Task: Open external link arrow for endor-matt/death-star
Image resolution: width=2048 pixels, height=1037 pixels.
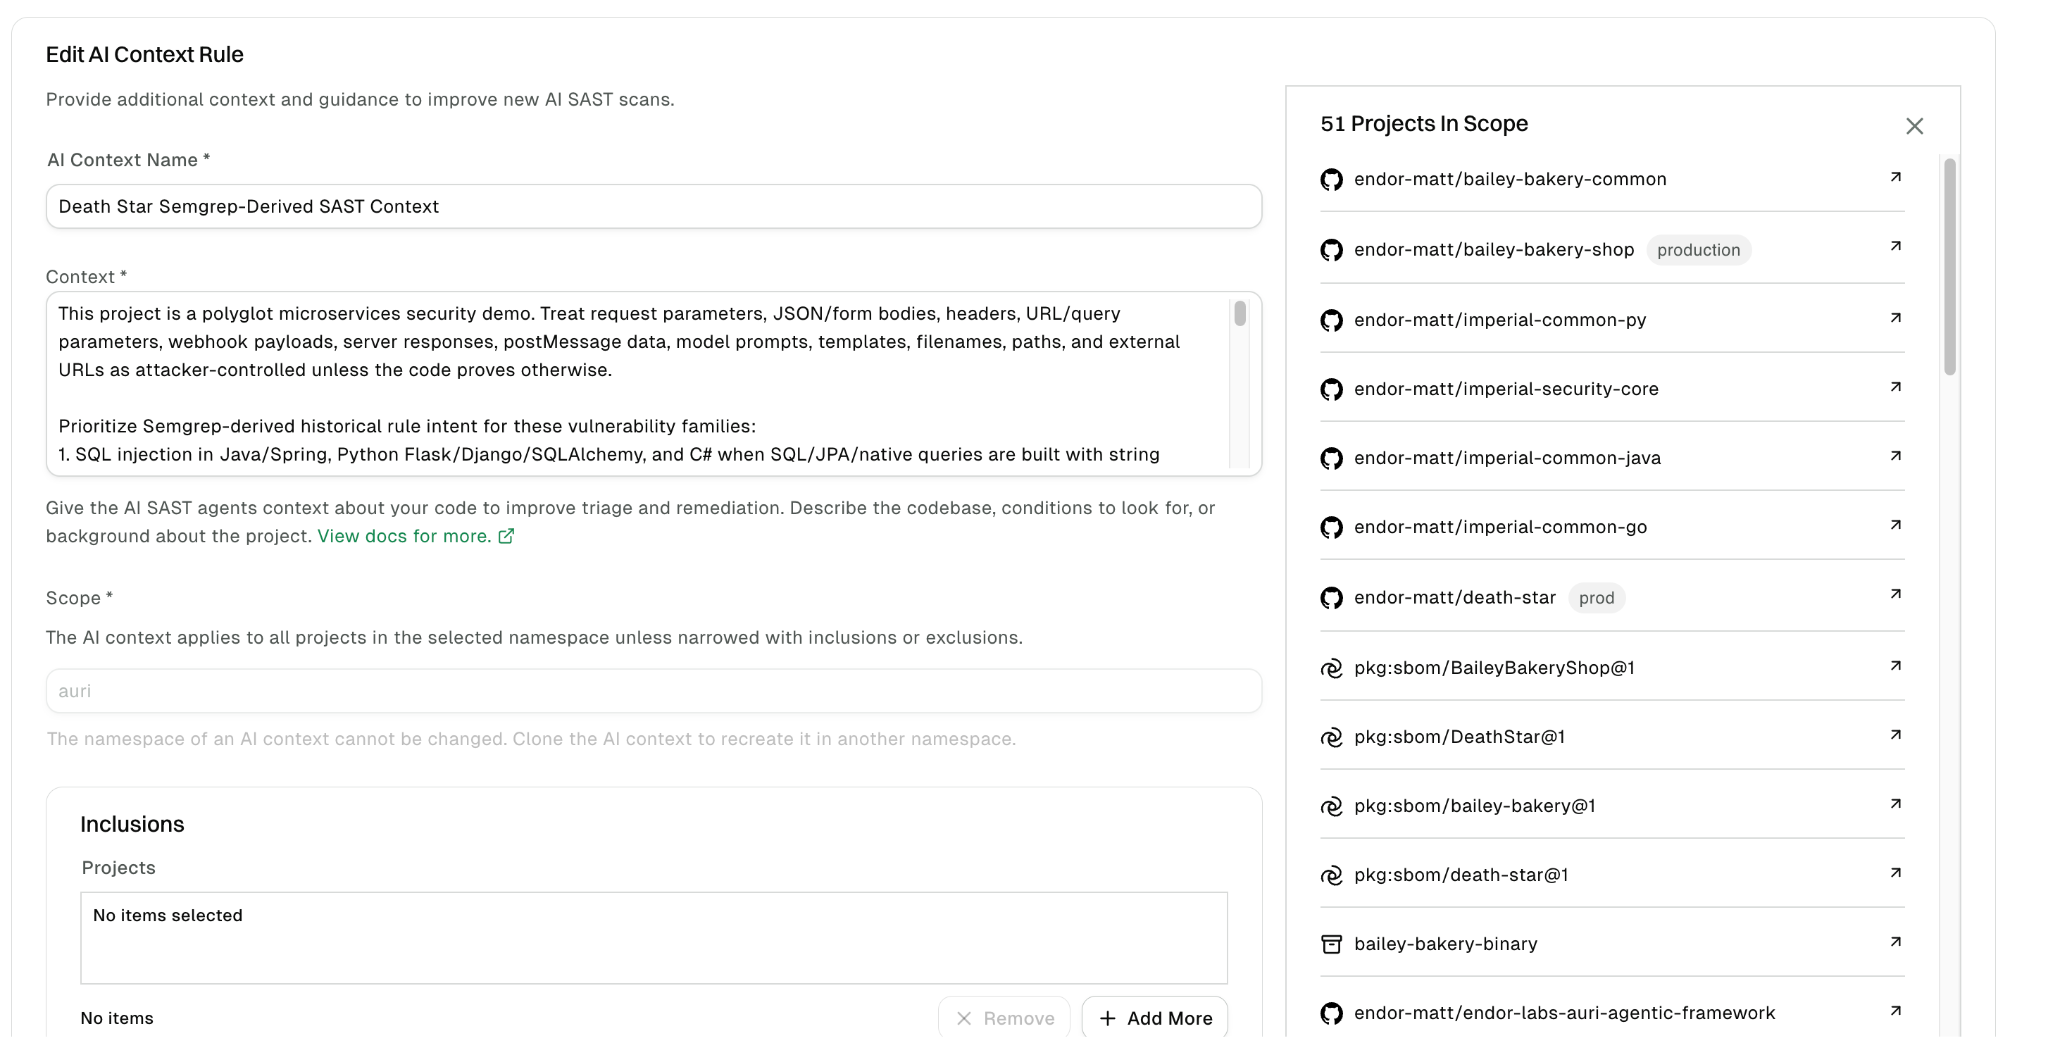Action: coord(1895,594)
